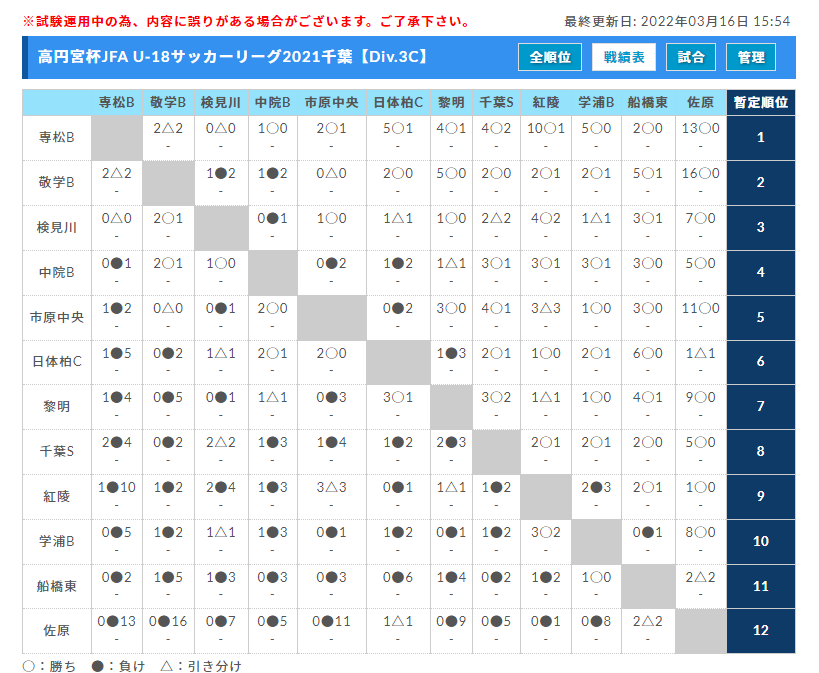Click the 3△3 score in 紅陵 row
Image resolution: width=819 pixels, height=673 pixels.
[x=332, y=488]
